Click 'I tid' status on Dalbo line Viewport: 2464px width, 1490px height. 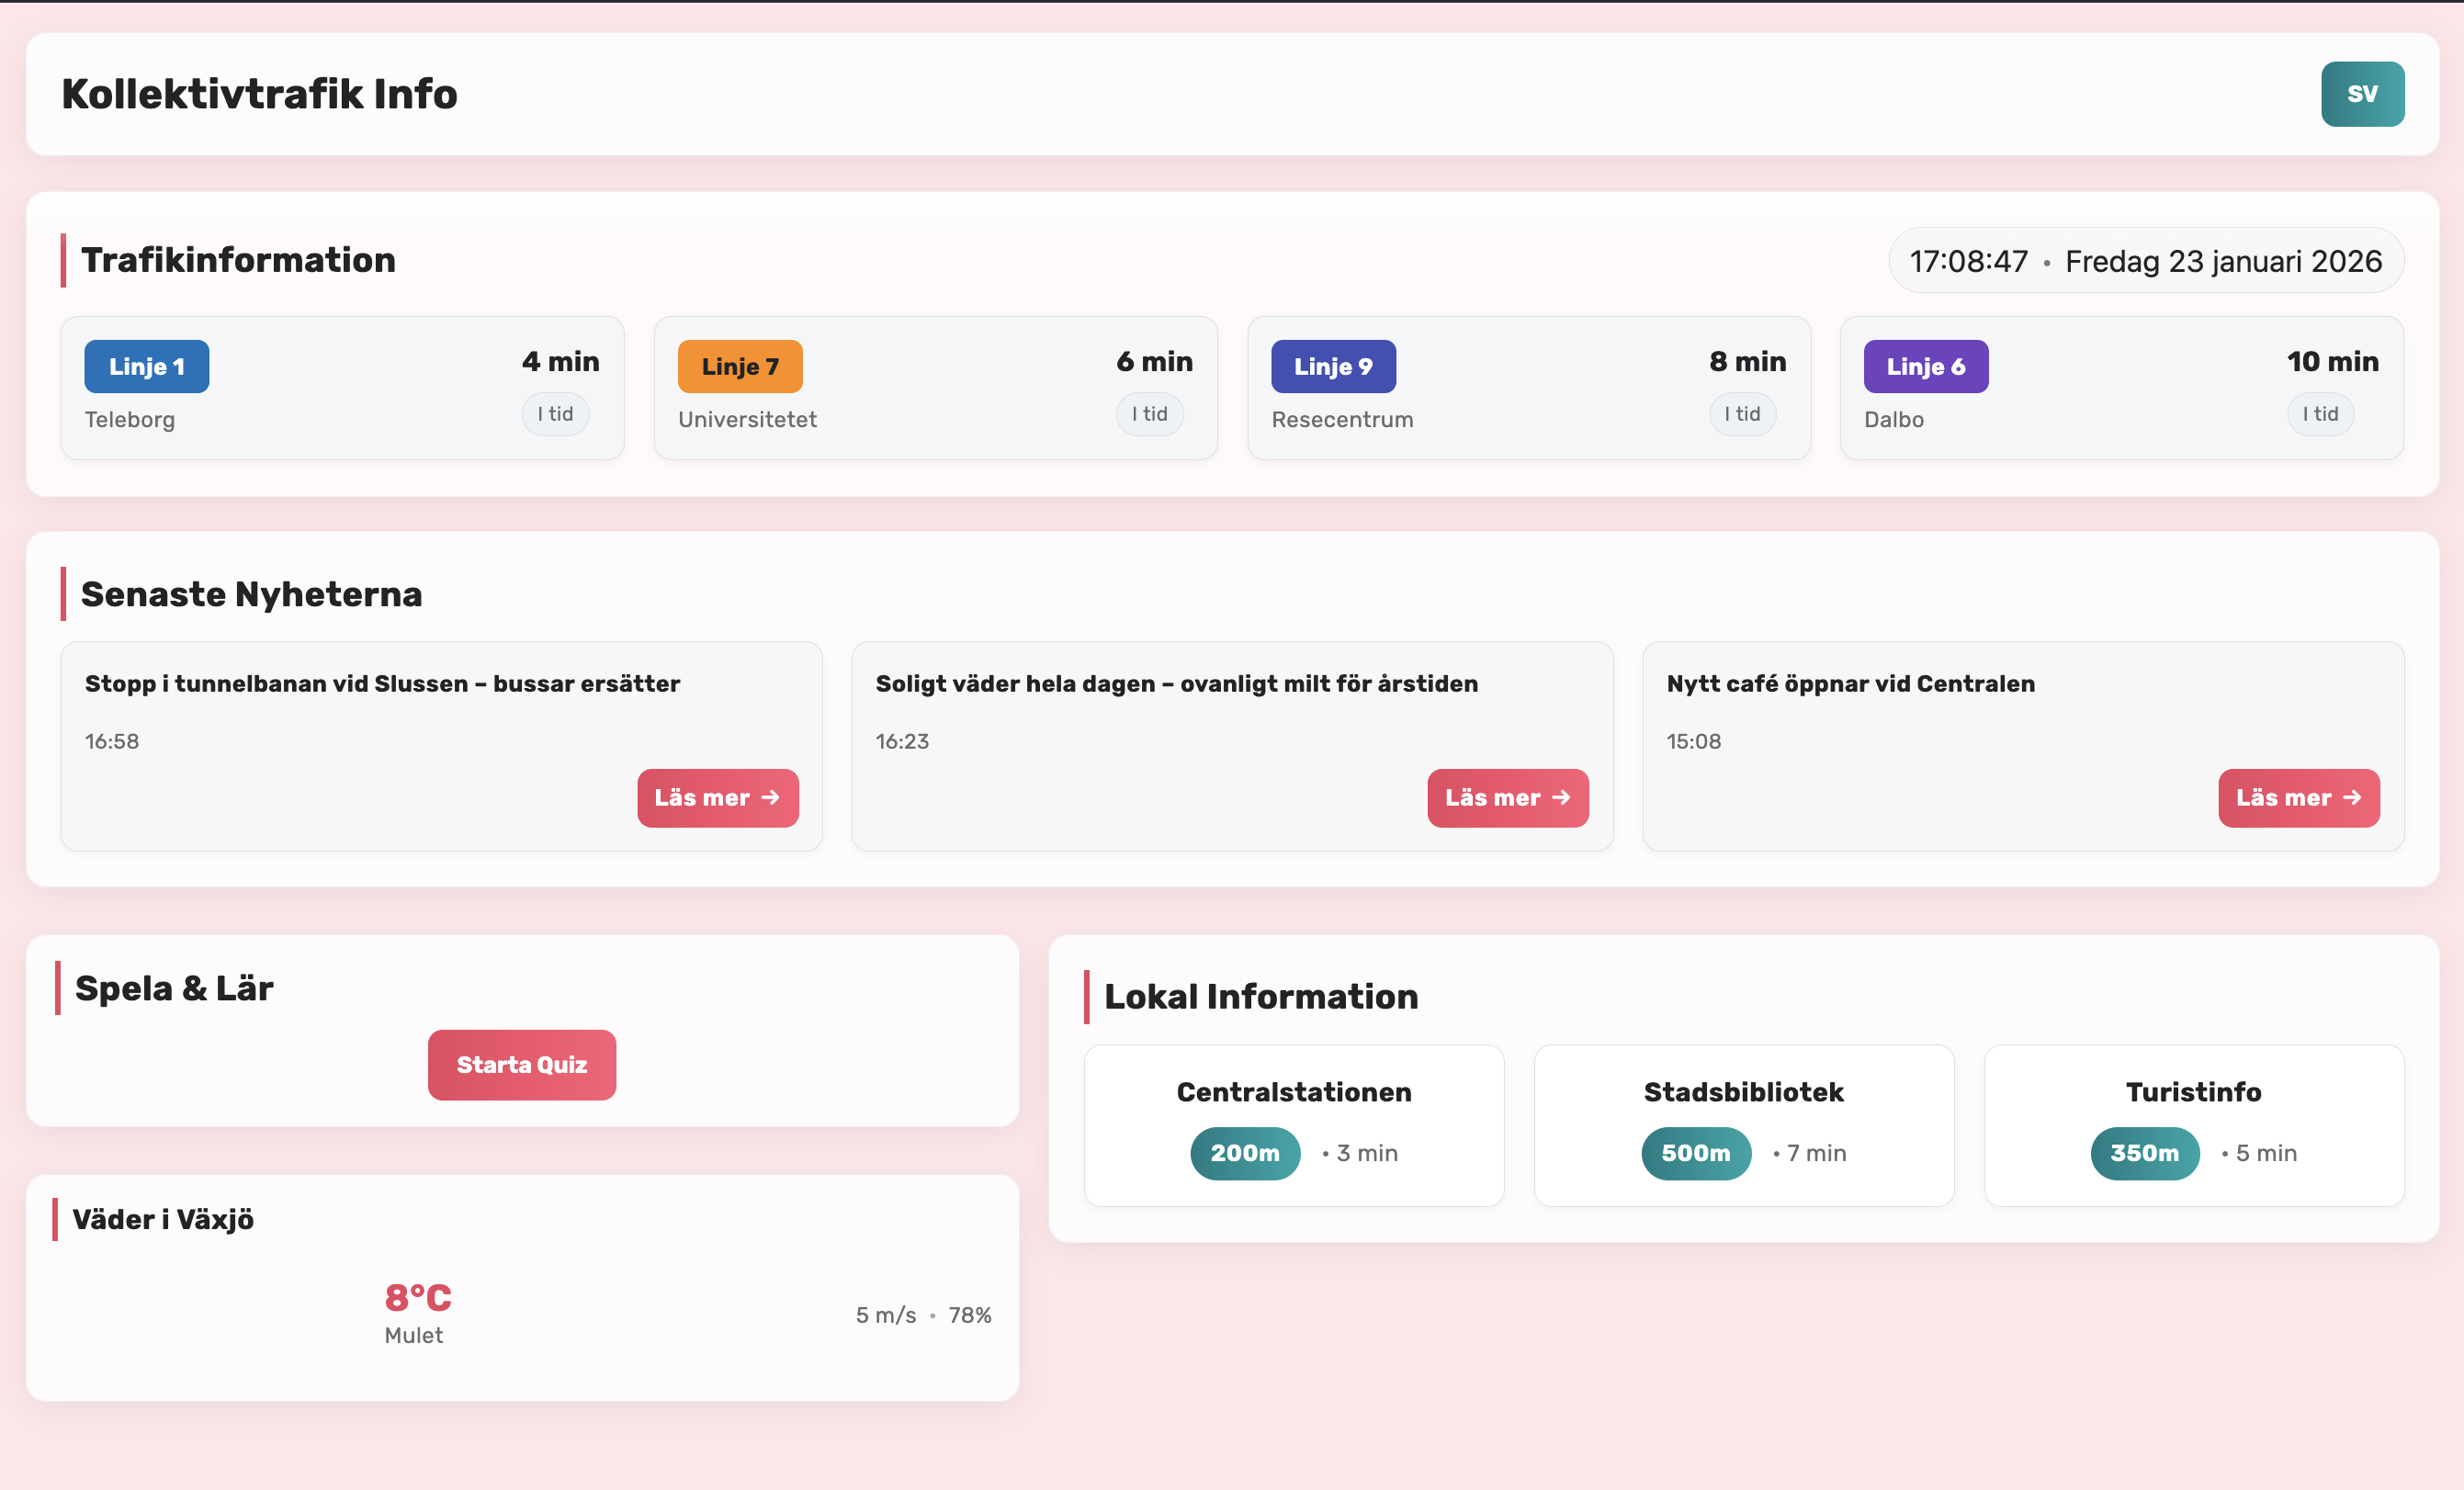tap(2319, 414)
